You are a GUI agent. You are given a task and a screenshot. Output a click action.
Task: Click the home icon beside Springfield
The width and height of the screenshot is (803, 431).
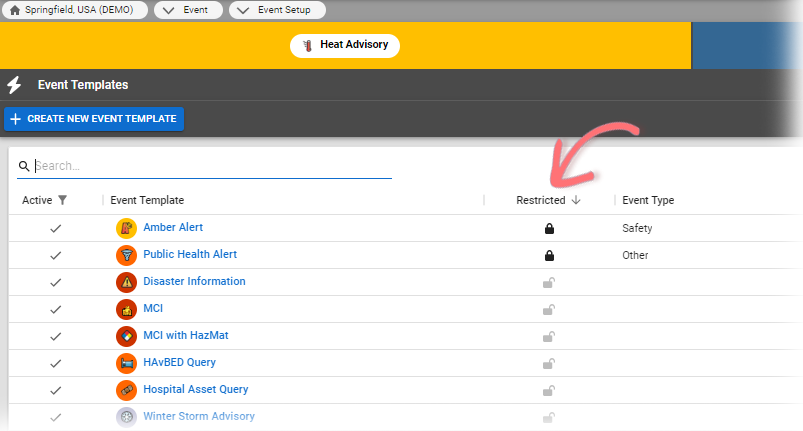tap(15, 10)
